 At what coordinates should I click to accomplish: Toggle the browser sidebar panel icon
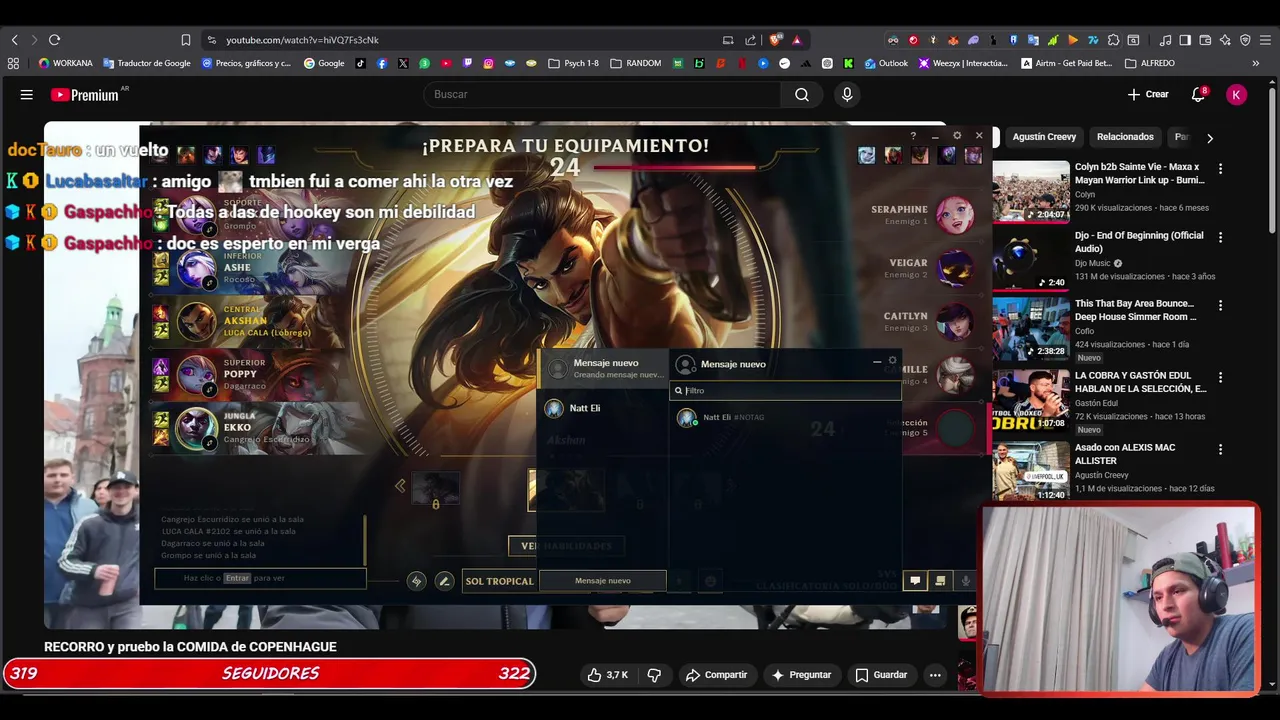[x=1185, y=40]
